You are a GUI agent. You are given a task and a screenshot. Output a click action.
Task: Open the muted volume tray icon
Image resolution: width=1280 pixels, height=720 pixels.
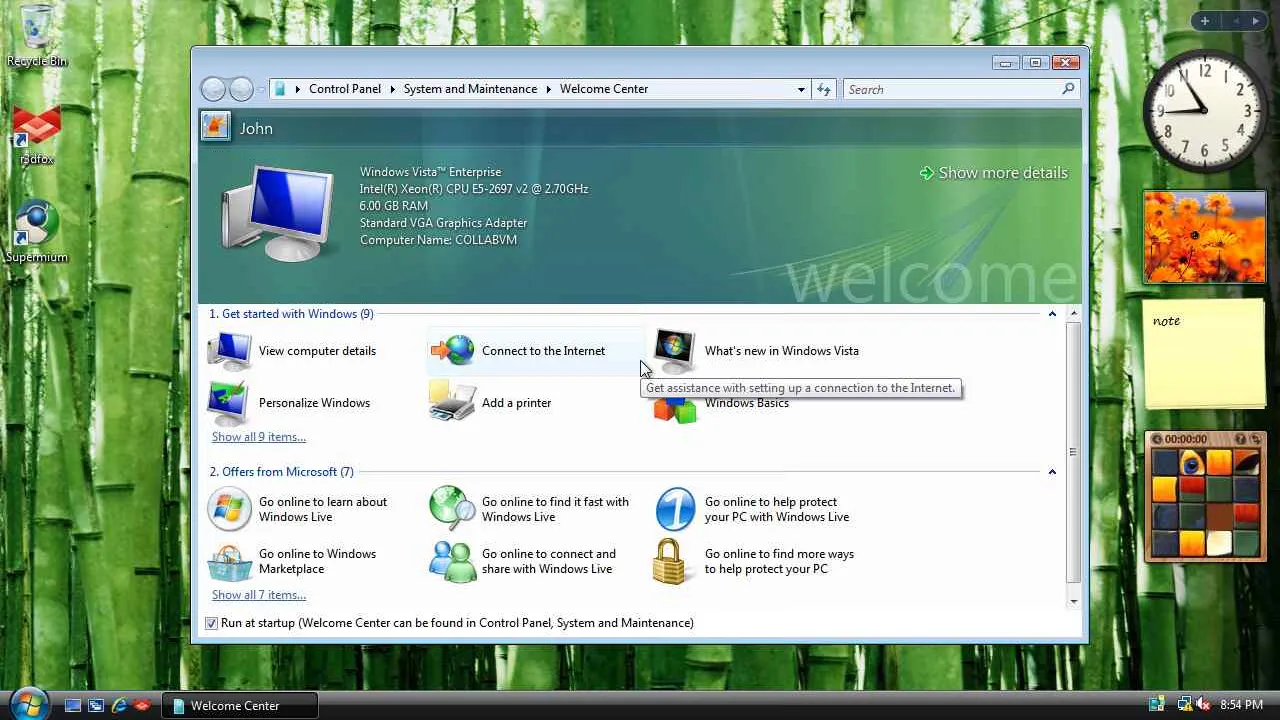click(1203, 705)
